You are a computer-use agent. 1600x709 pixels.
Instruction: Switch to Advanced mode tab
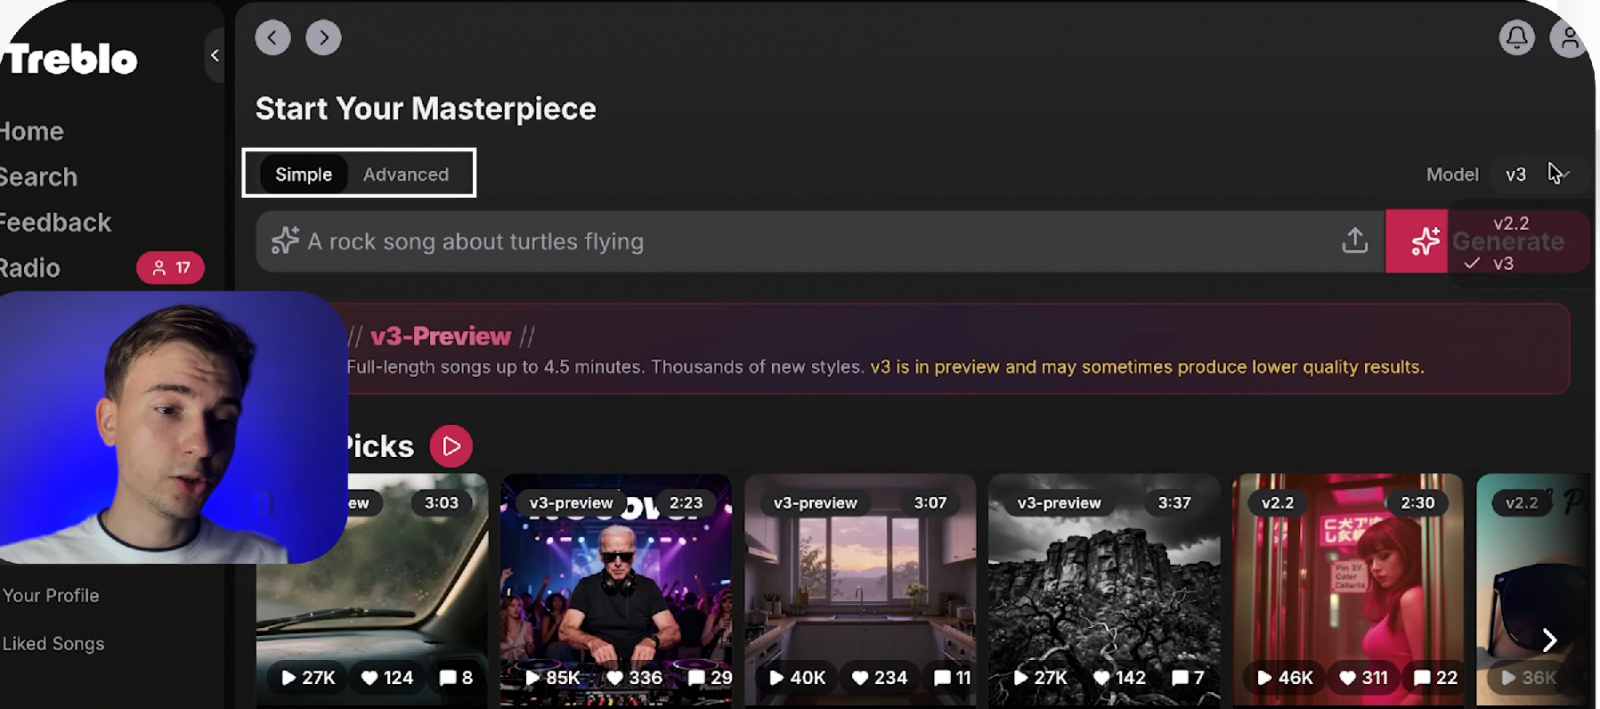click(406, 174)
